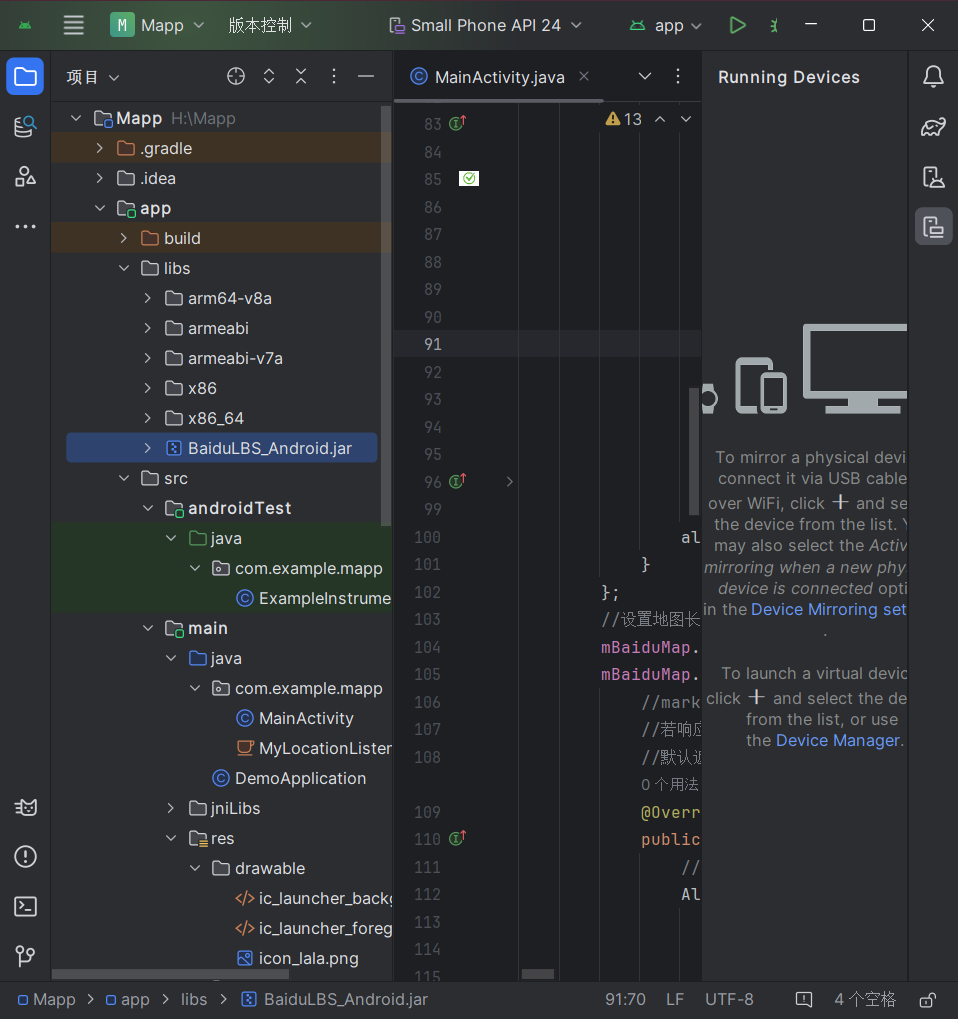This screenshot has height=1019, width=958.
Task: Open the Device Manager tool window
Action: click(x=933, y=177)
